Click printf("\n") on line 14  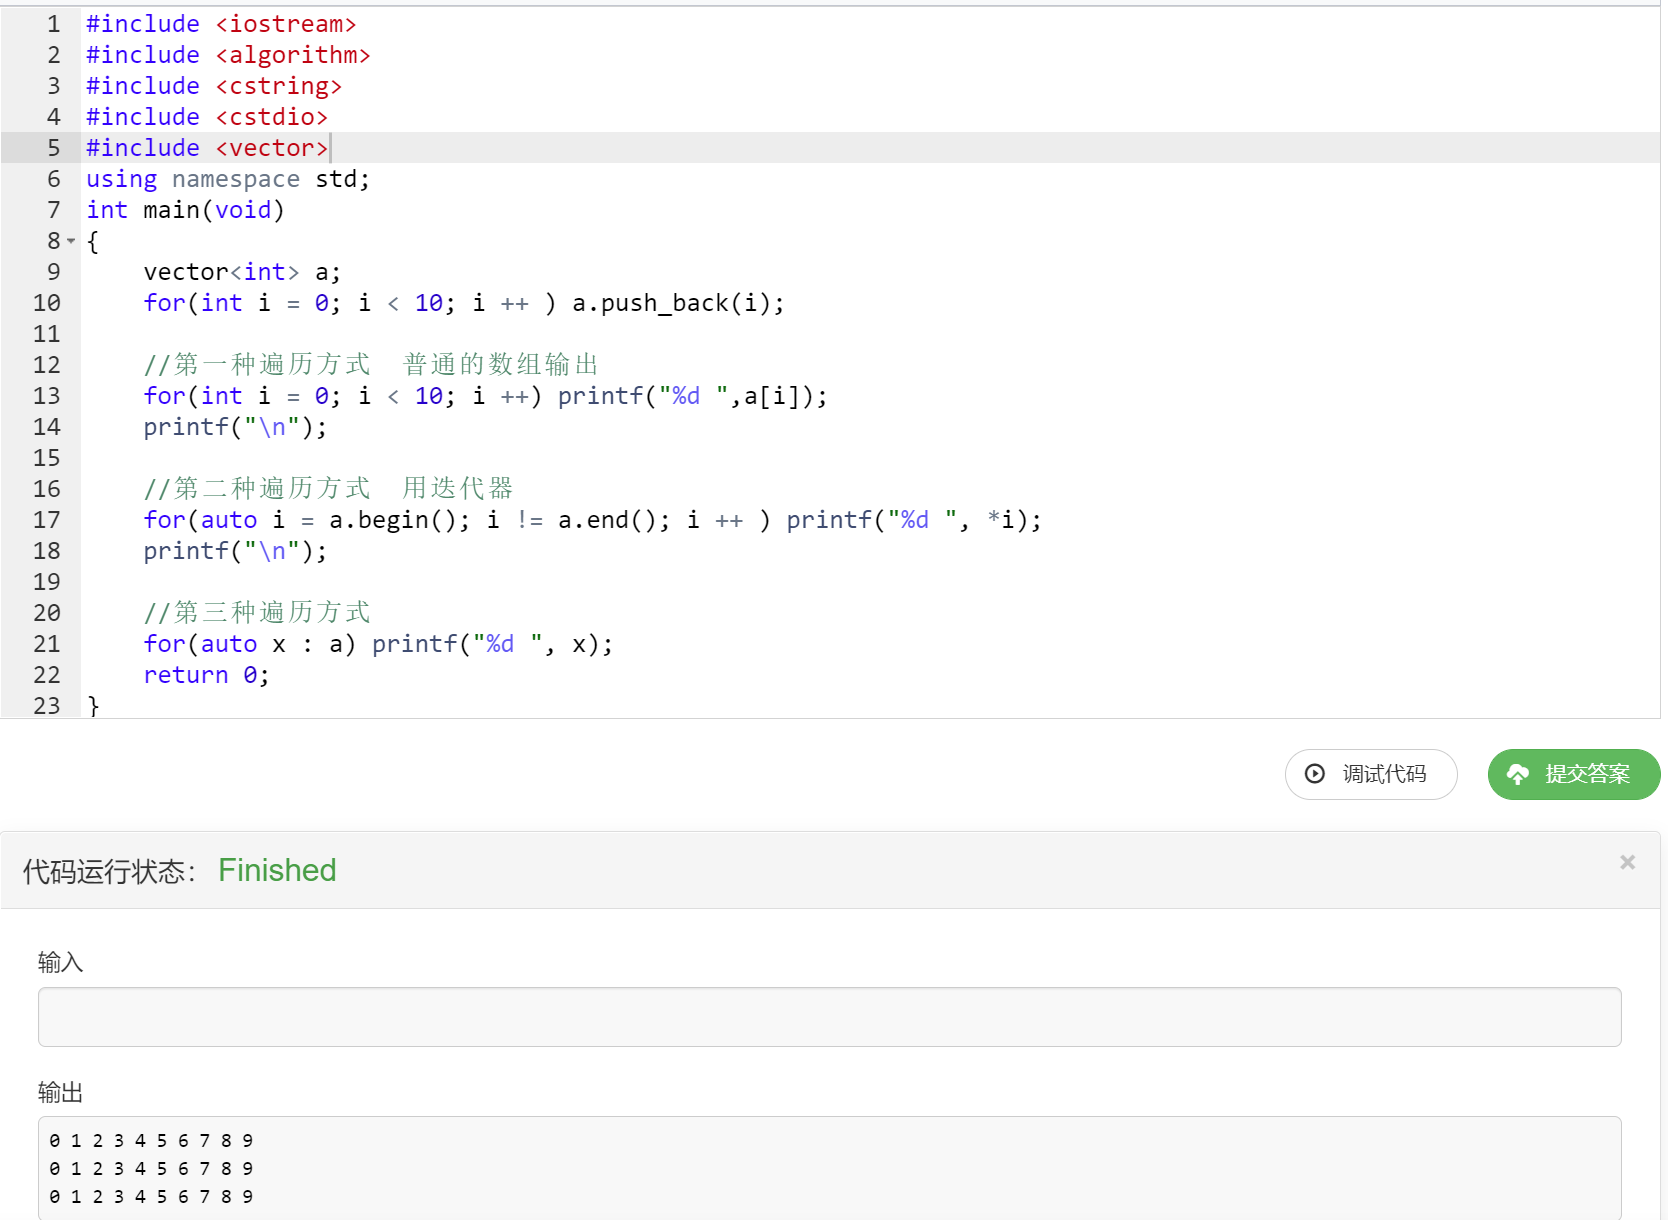tap(235, 427)
